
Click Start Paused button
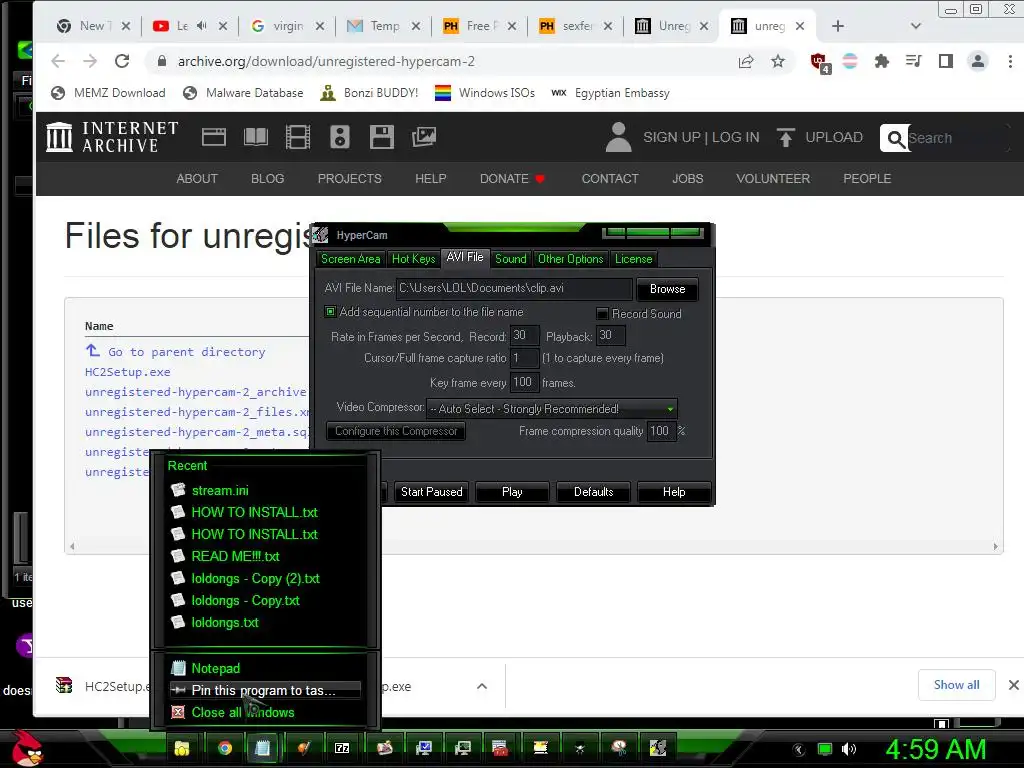pos(432,492)
